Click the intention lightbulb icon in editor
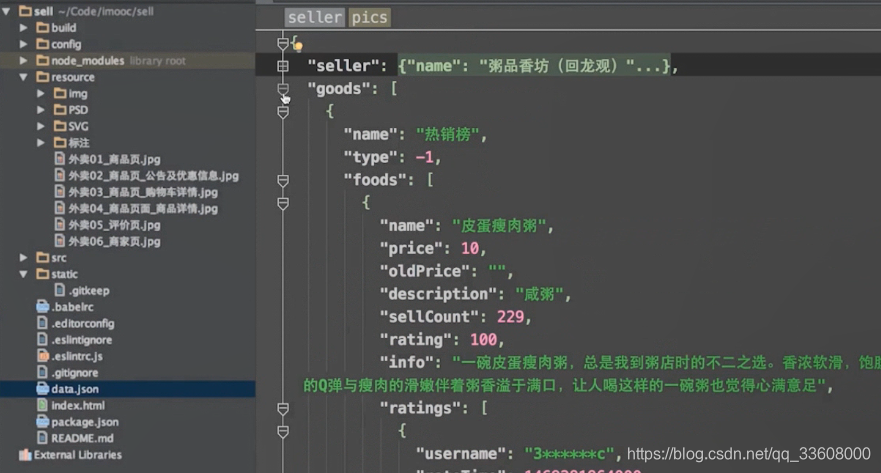Screen dimensions: 881x473 point(298,46)
